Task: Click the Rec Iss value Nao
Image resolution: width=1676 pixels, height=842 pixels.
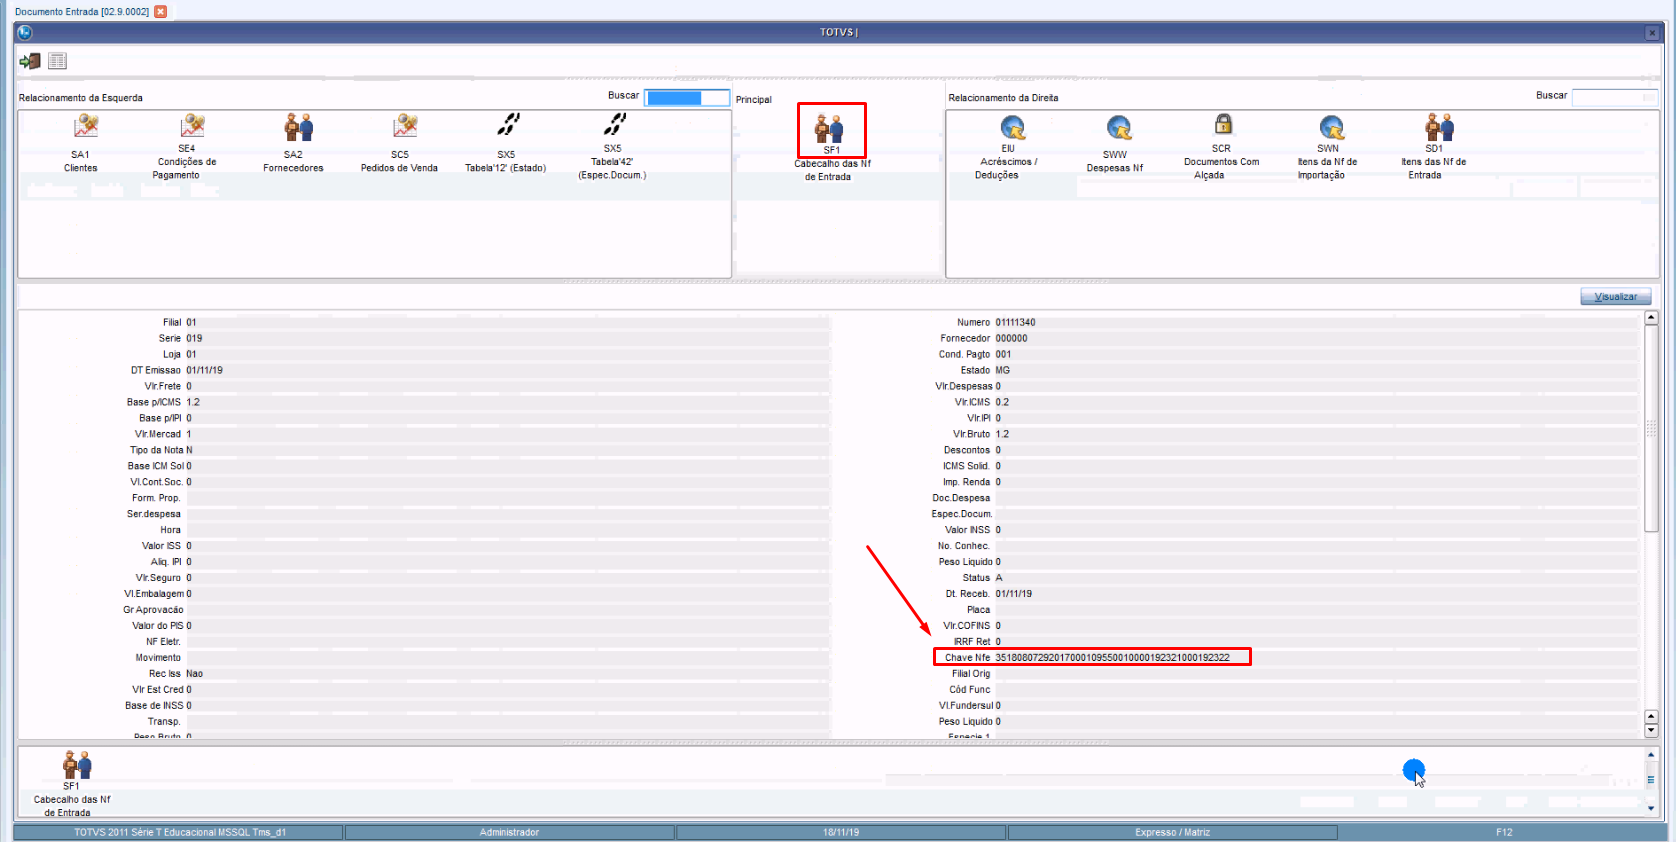Action: 194,673
